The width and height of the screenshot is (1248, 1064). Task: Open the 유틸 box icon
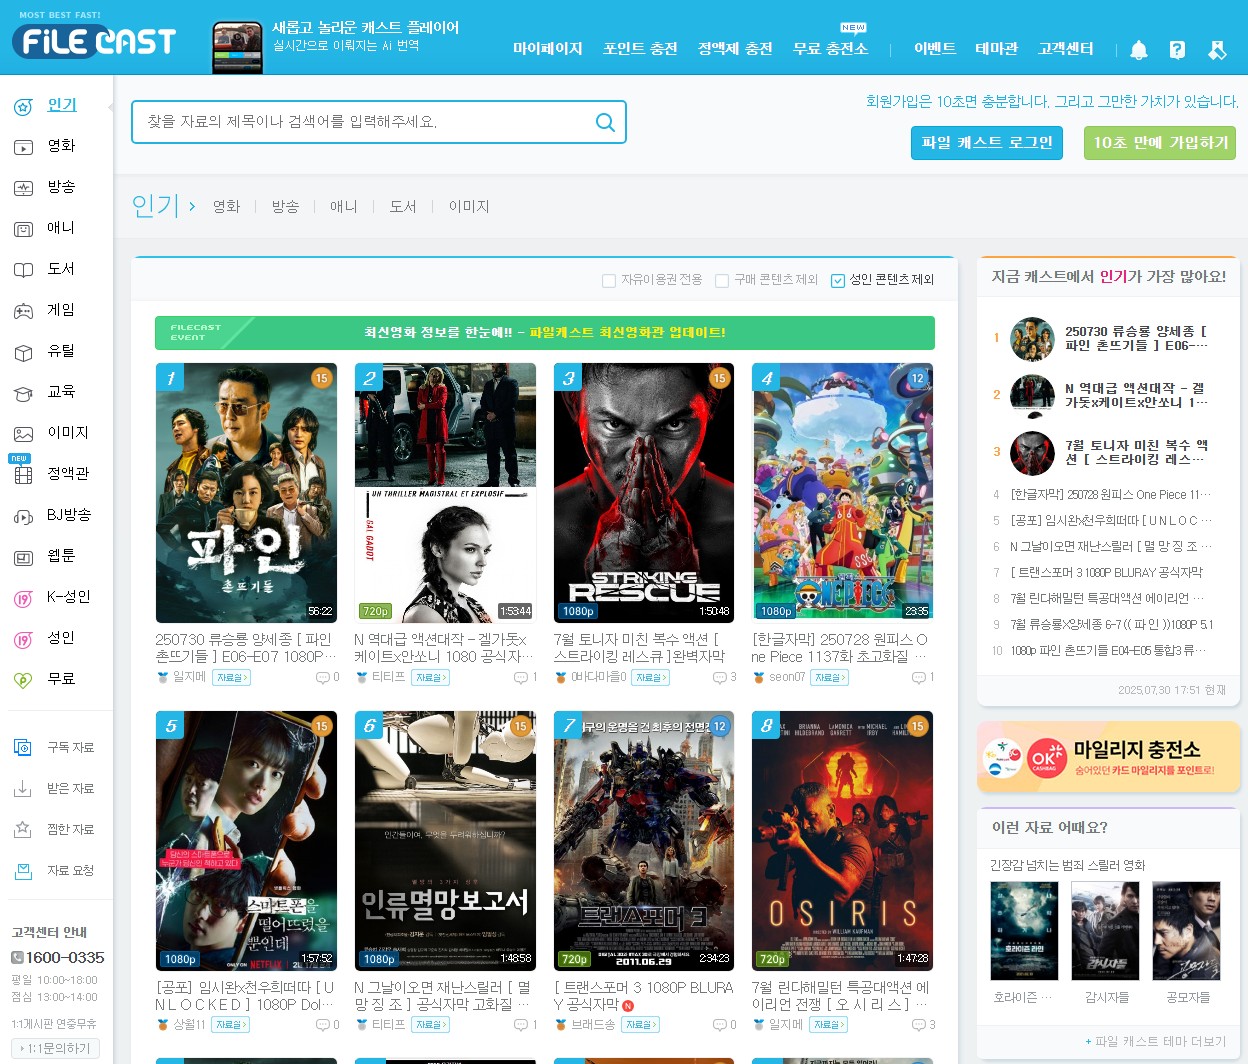(23, 352)
